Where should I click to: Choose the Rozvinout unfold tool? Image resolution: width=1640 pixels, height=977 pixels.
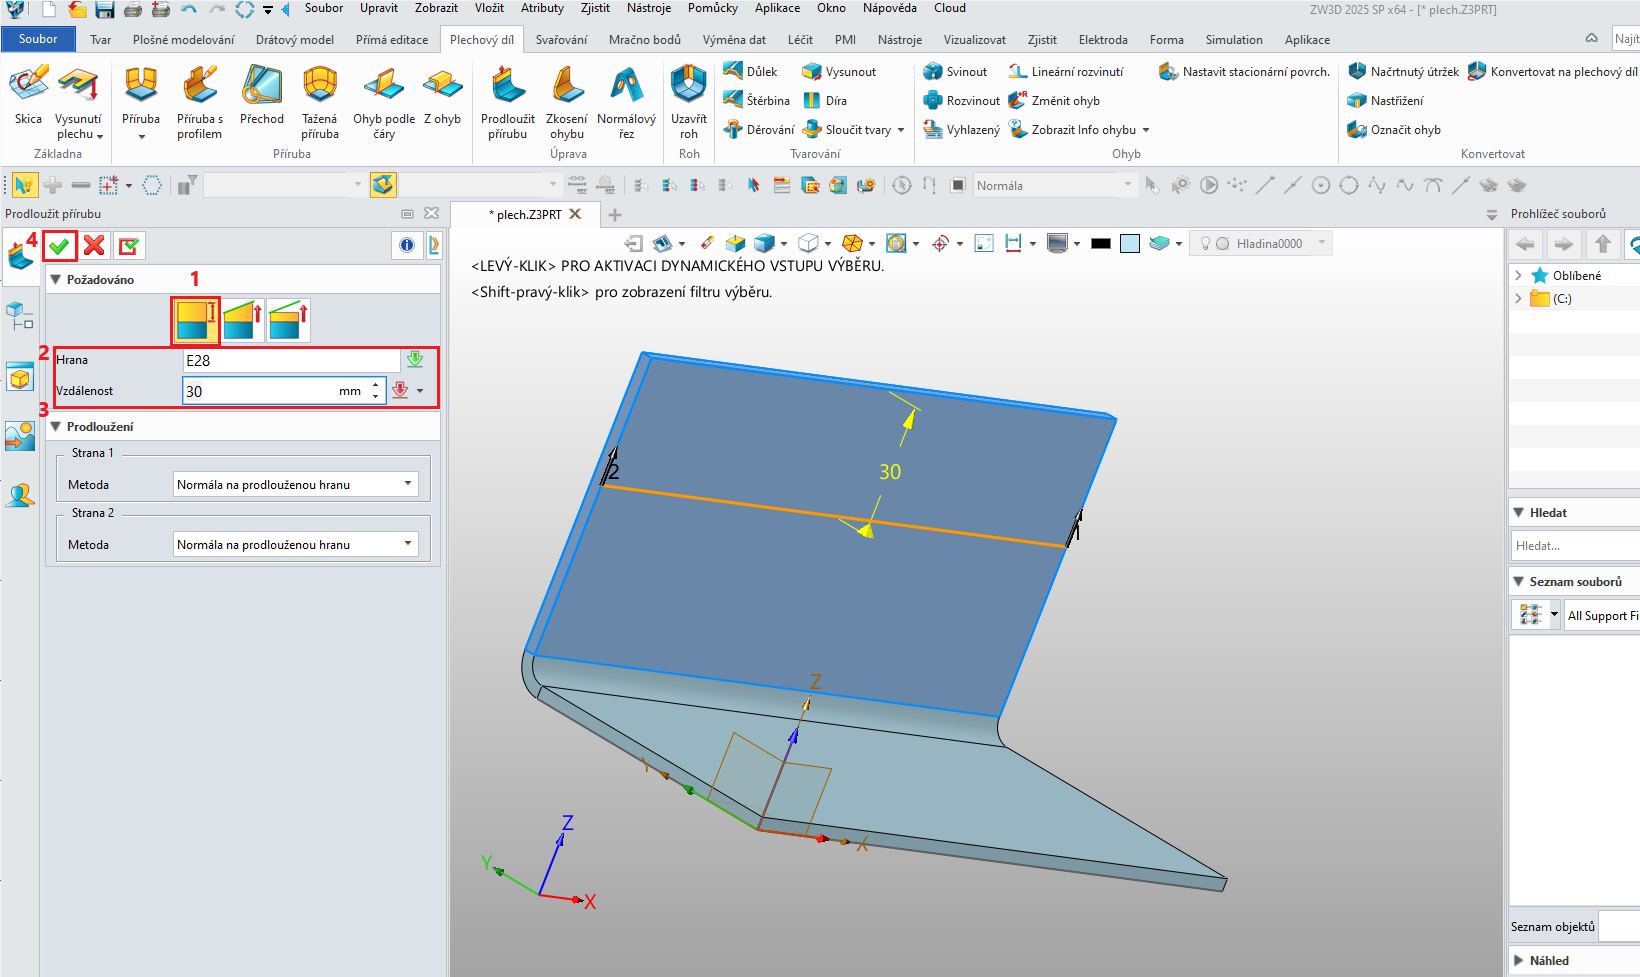[x=961, y=101]
